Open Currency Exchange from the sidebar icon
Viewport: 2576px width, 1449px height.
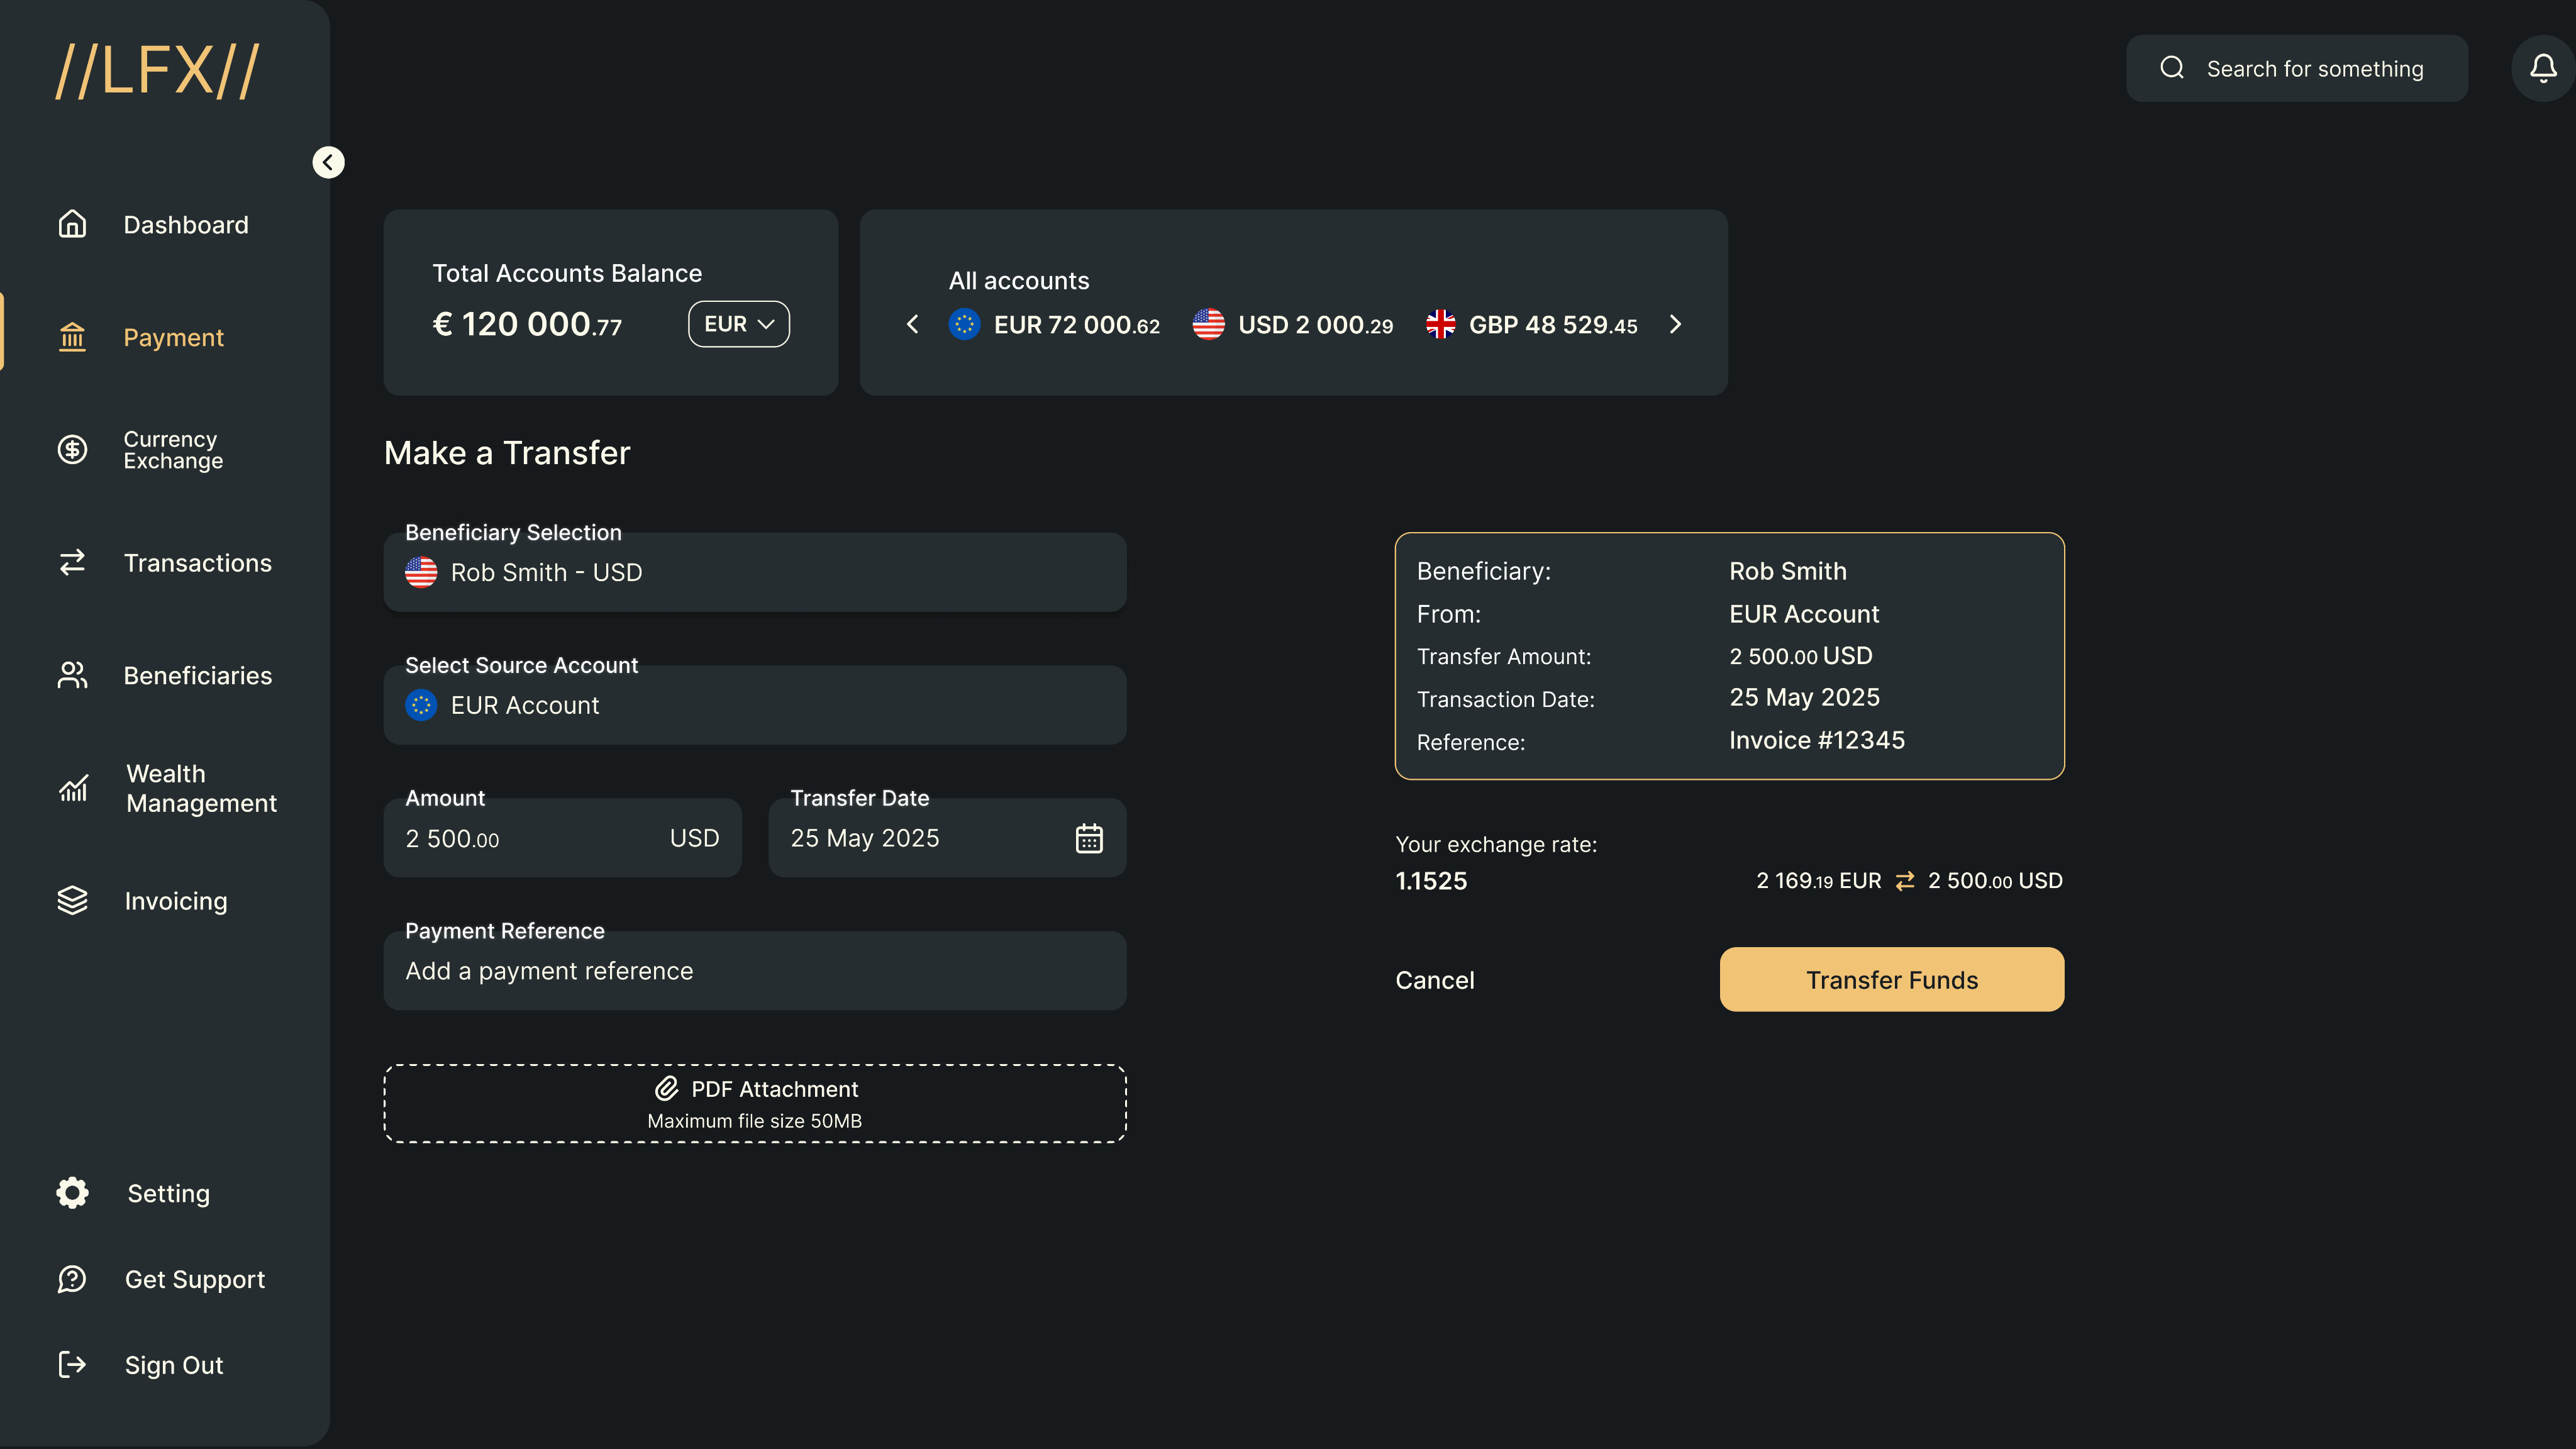[72, 450]
